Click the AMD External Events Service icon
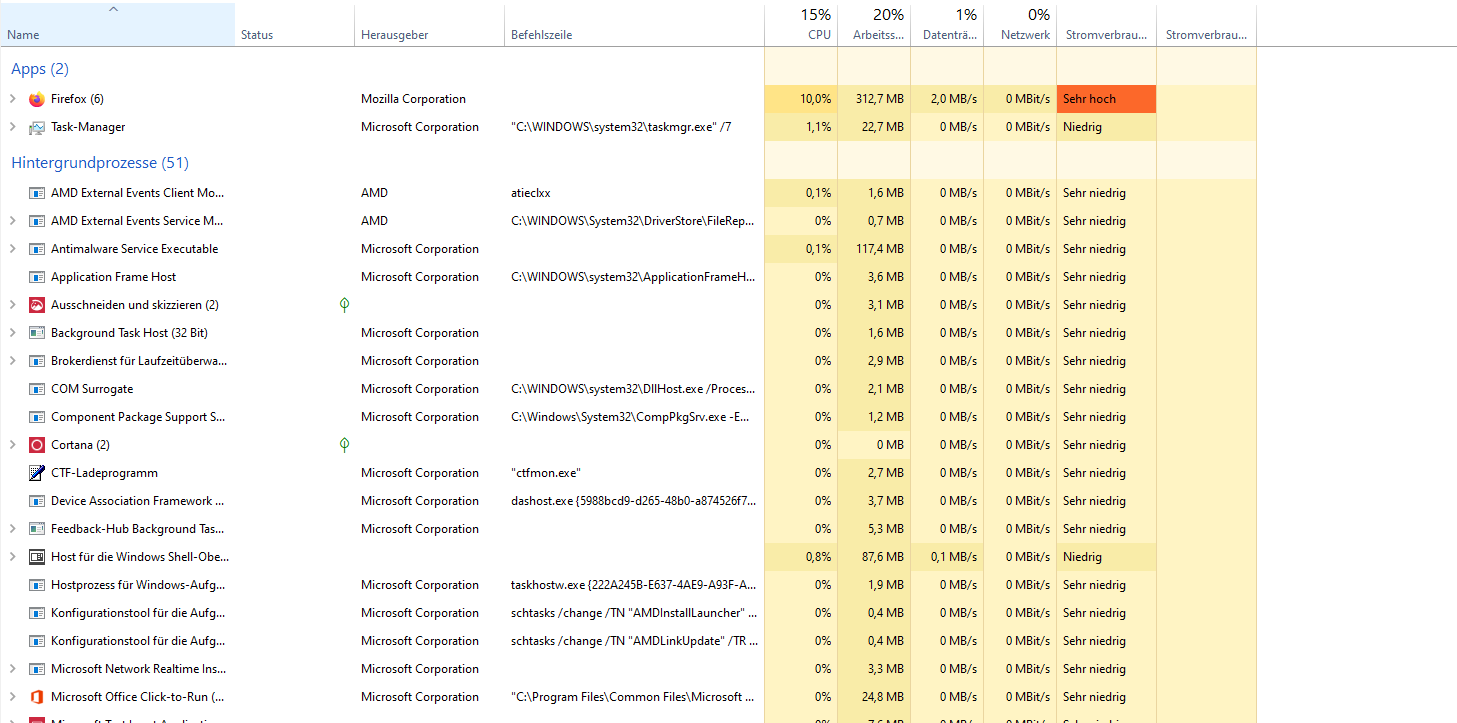This screenshot has height=723, width=1457. pos(37,221)
